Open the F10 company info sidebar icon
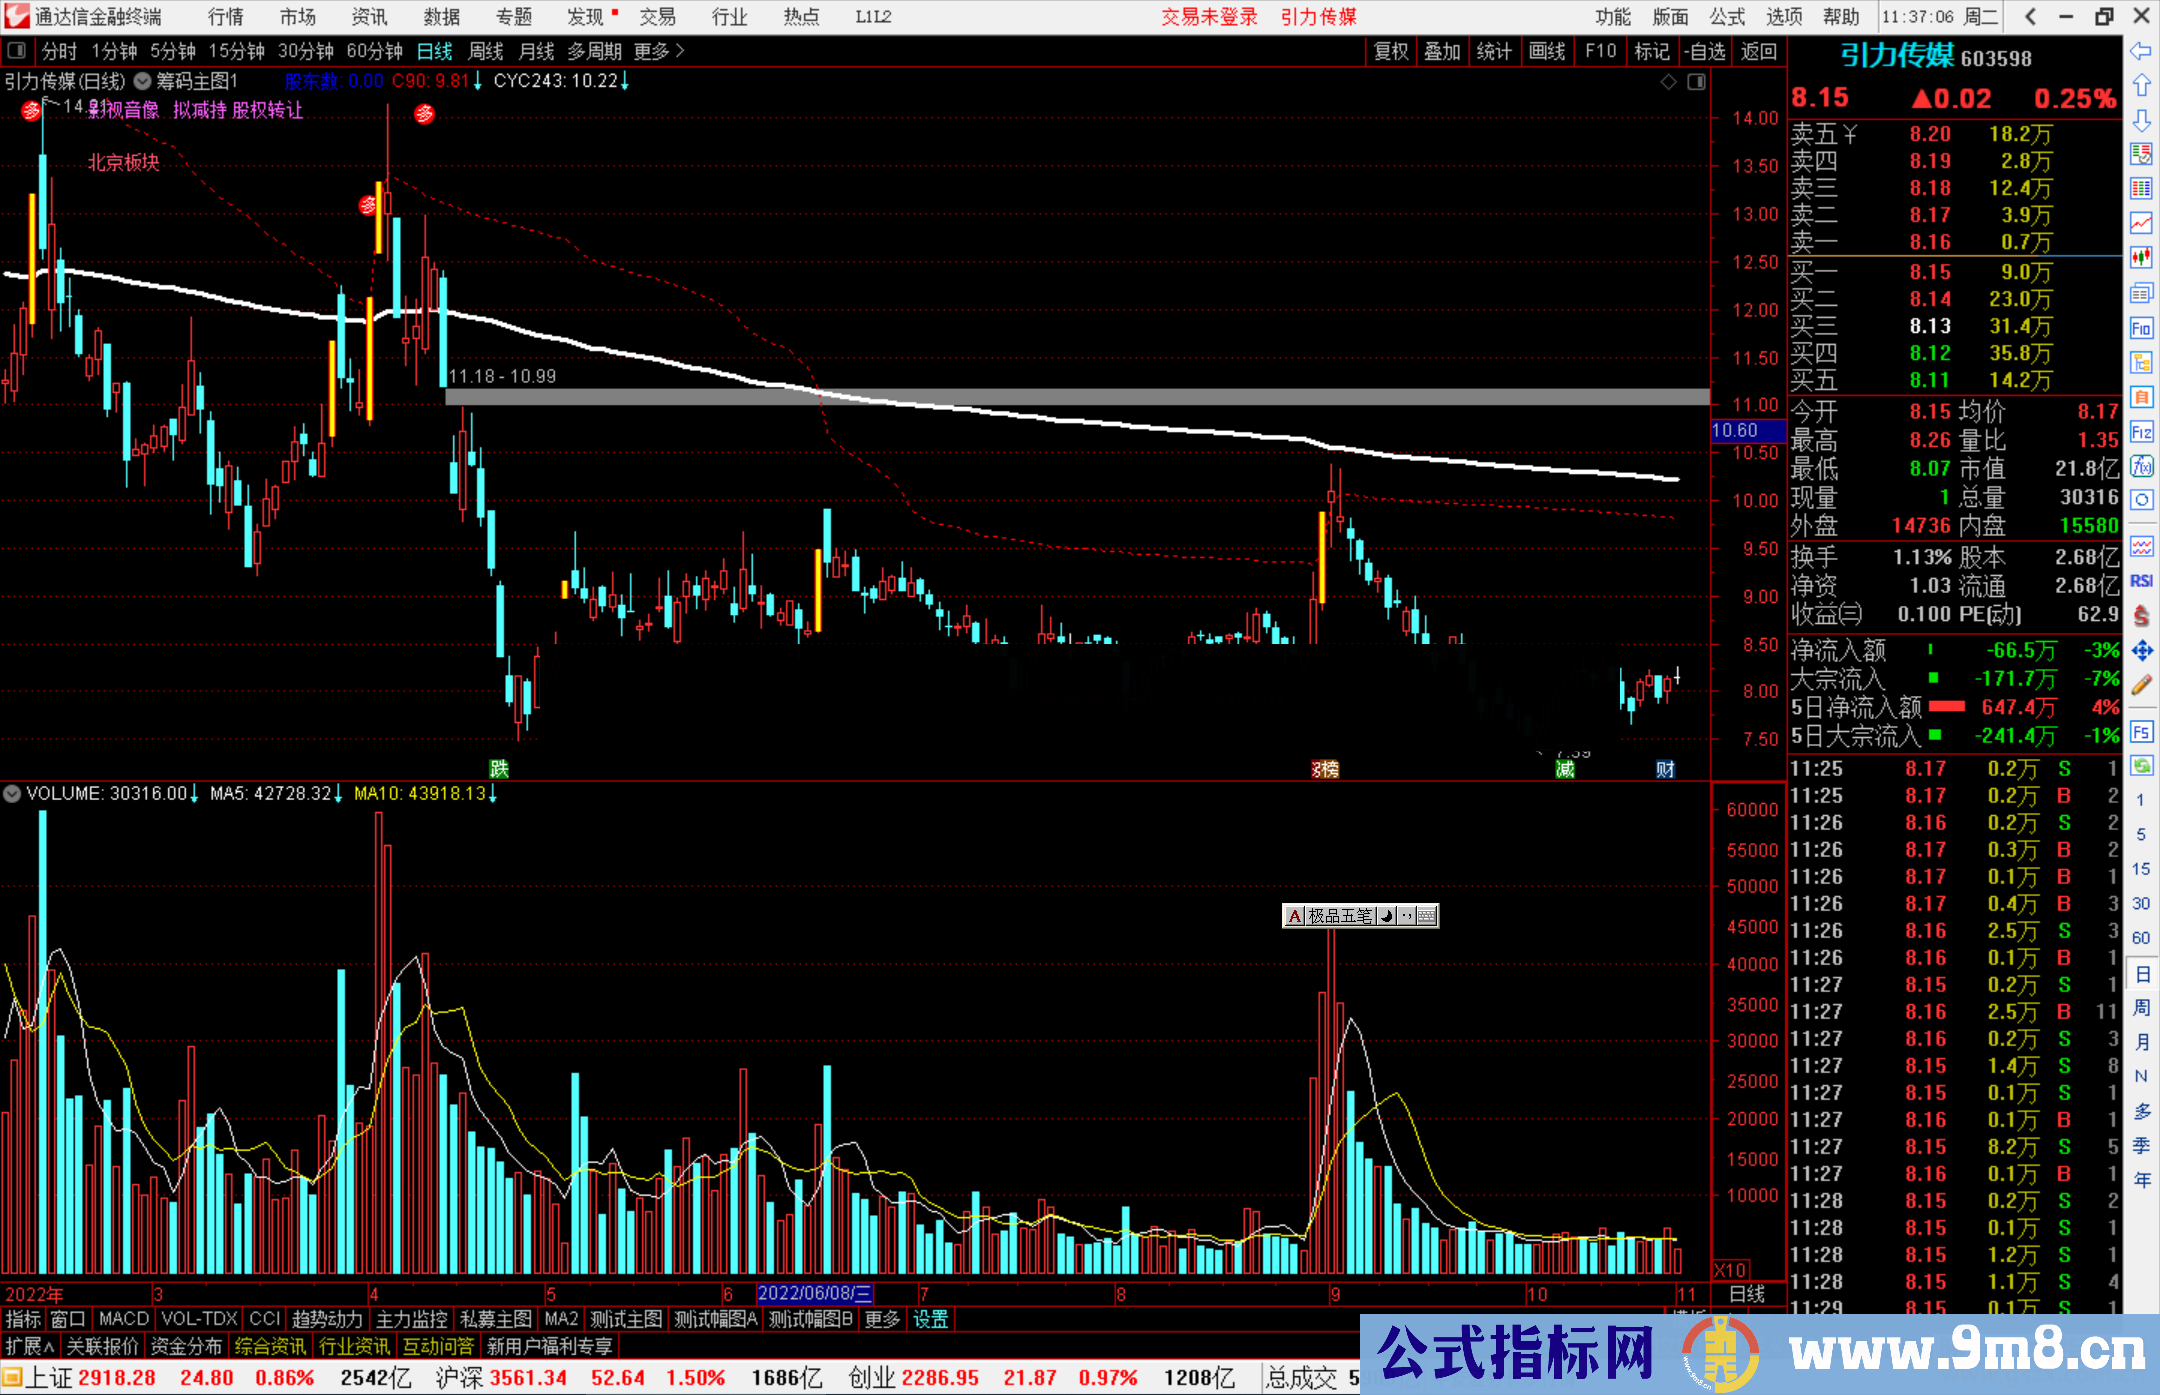Viewport: 2160px width, 1395px height. pos(2141,328)
